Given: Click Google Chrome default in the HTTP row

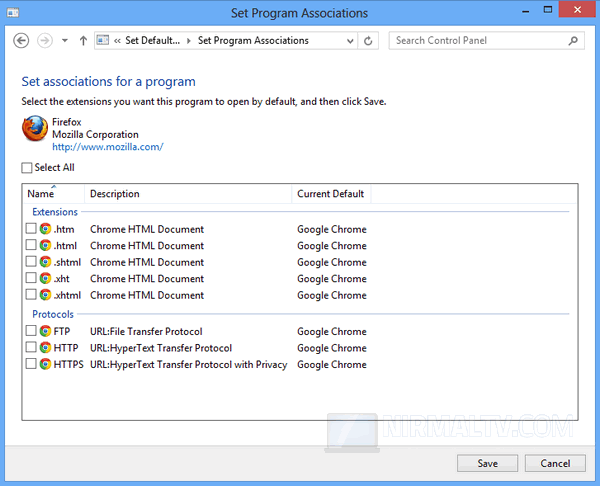Looking at the screenshot, I should (332, 348).
